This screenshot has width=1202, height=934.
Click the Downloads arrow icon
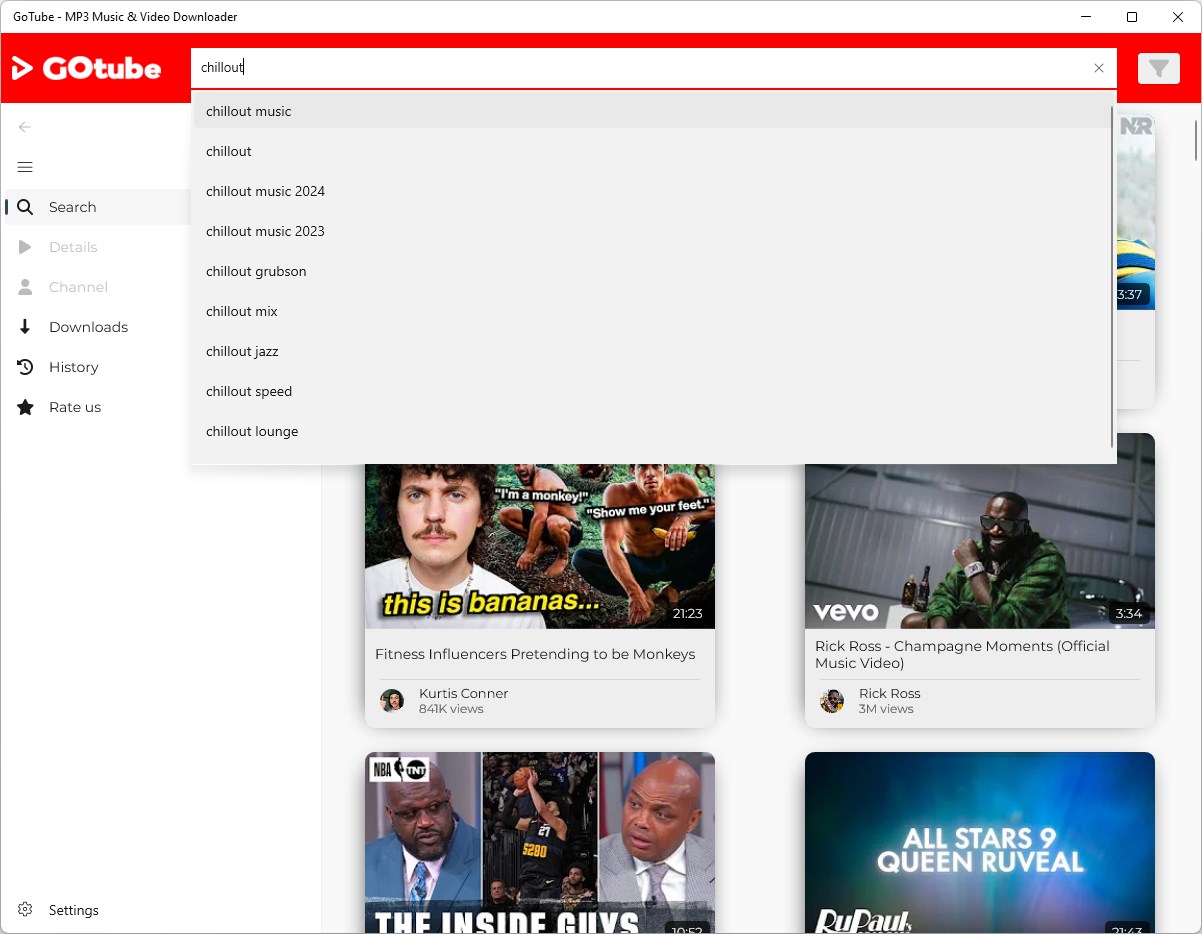click(25, 327)
